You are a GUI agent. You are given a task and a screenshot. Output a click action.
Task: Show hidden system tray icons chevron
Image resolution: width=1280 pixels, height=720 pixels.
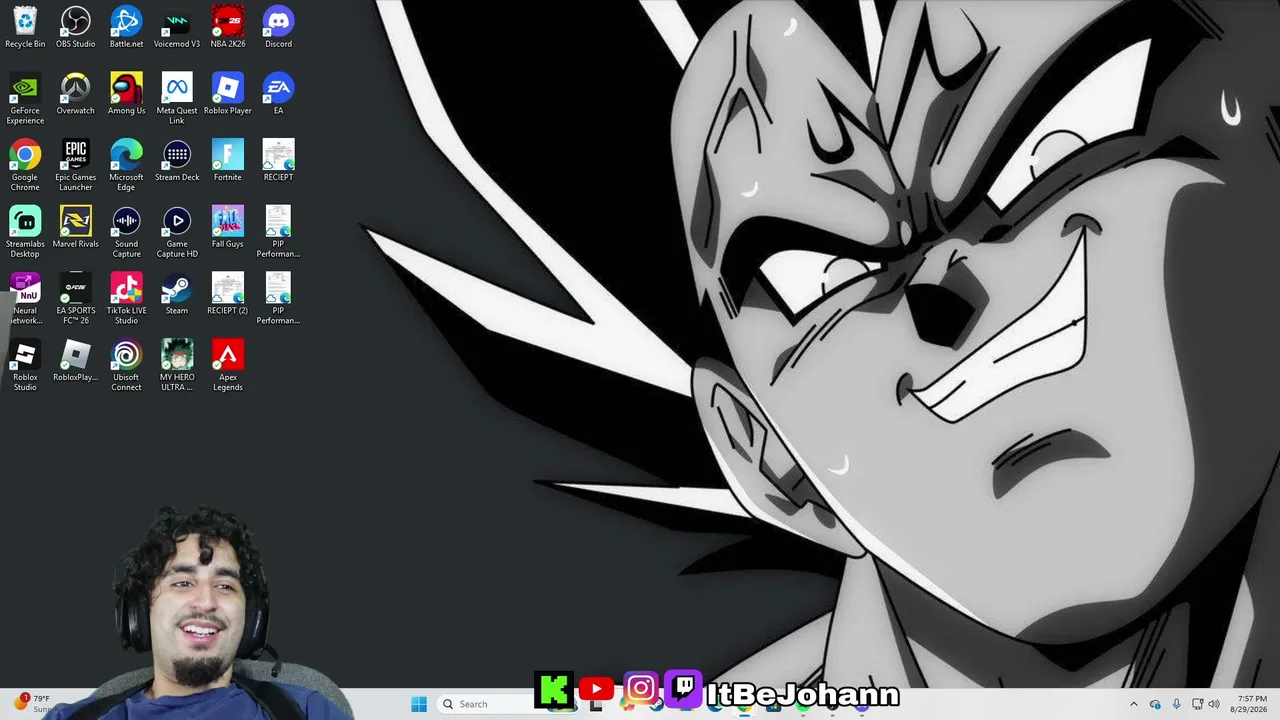1133,704
